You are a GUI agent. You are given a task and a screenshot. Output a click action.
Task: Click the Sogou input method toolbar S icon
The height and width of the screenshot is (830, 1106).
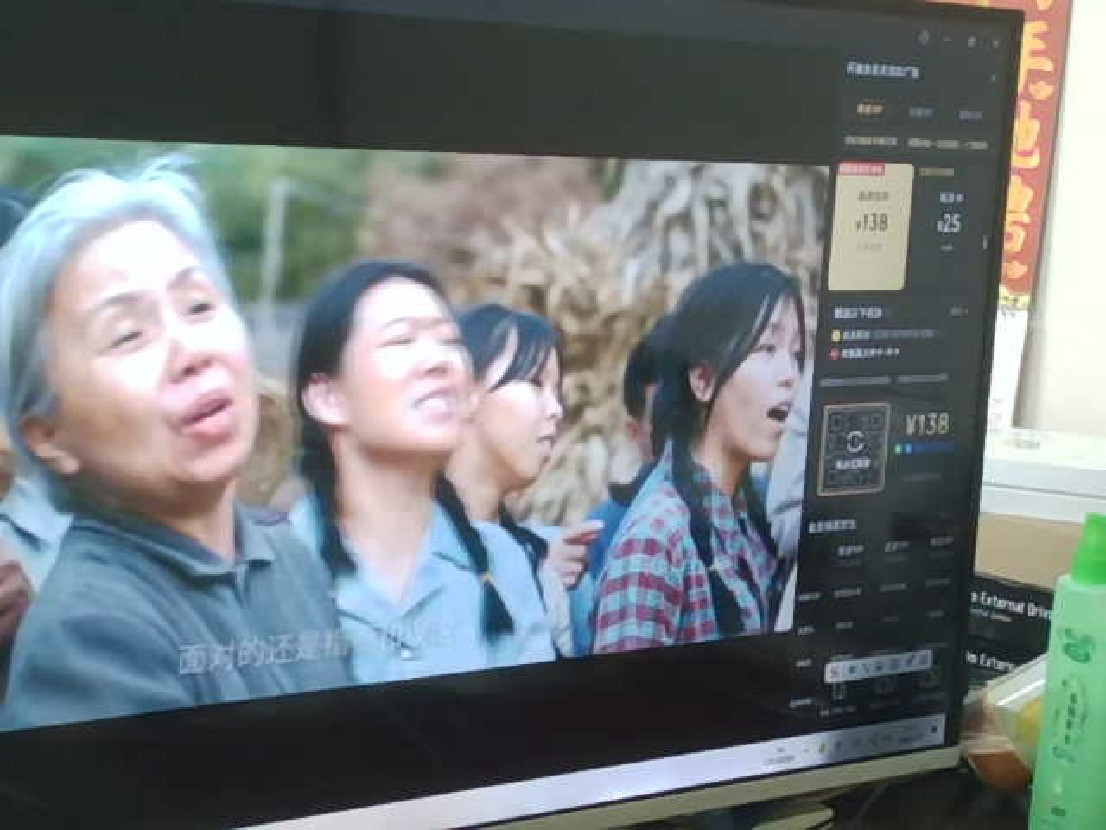pyautogui.click(x=832, y=668)
